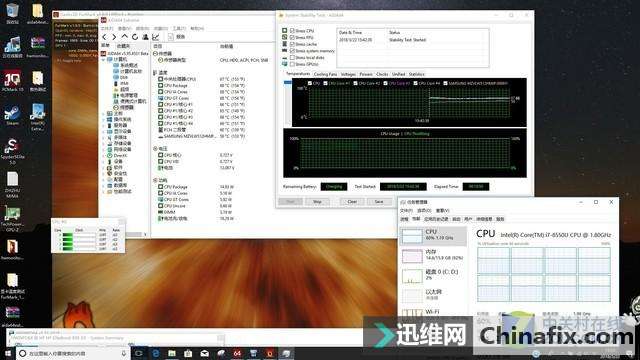The height and width of the screenshot is (360, 640).
Task: Click the graph chart icon in AIDA64 toolbar
Action: (156, 37)
